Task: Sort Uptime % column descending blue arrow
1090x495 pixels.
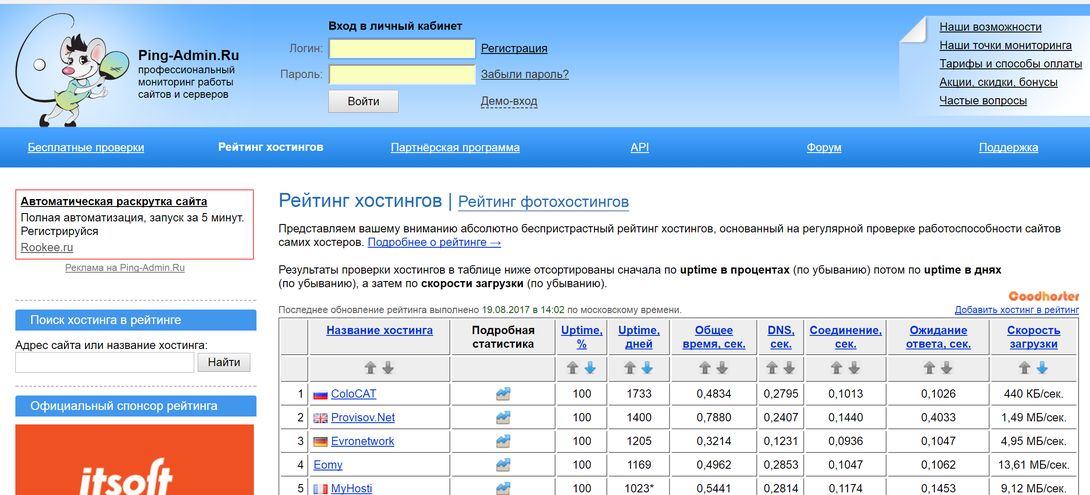Action: click(589, 368)
